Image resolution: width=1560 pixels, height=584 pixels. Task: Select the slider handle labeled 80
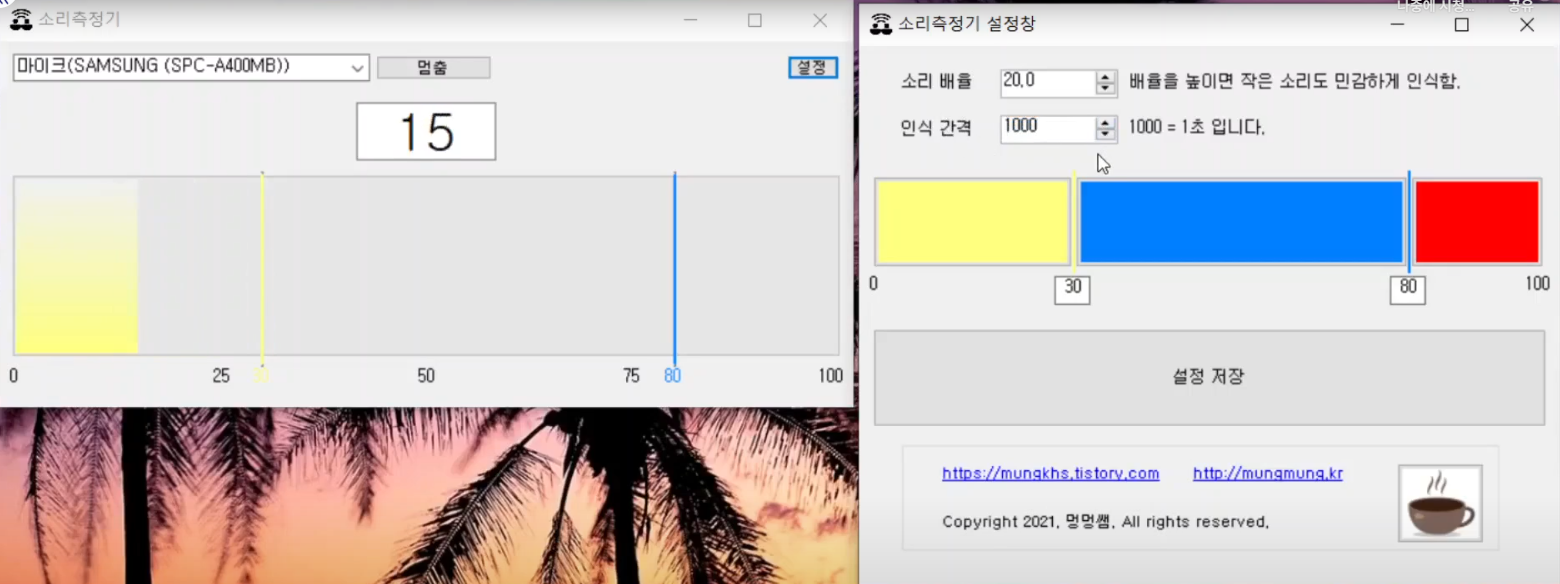1407,288
